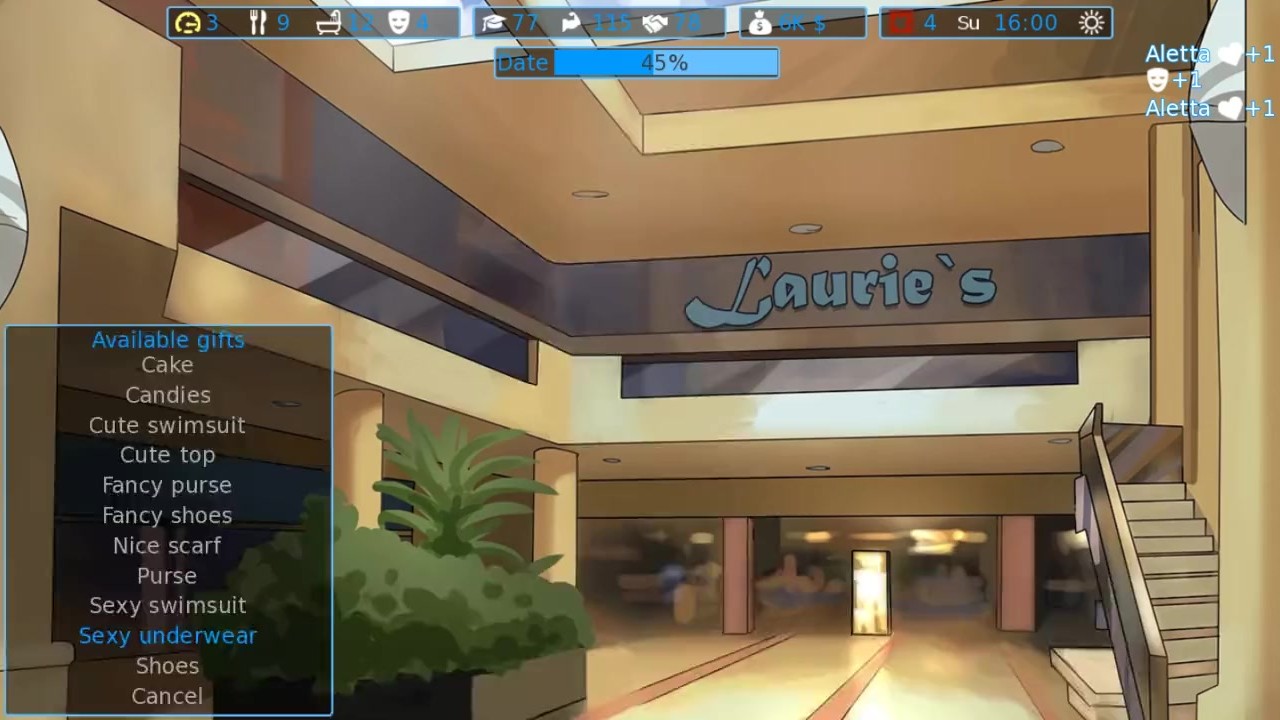Cancel the gift selection menu

[167, 696]
